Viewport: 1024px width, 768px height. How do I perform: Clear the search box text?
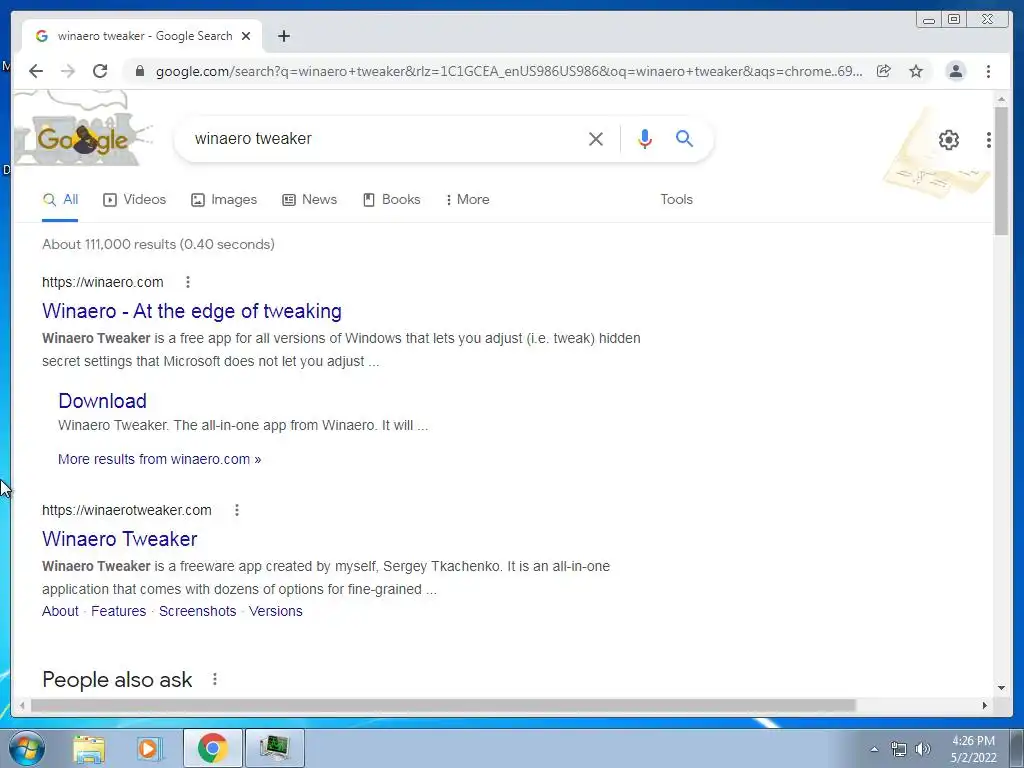click(596, 138)
